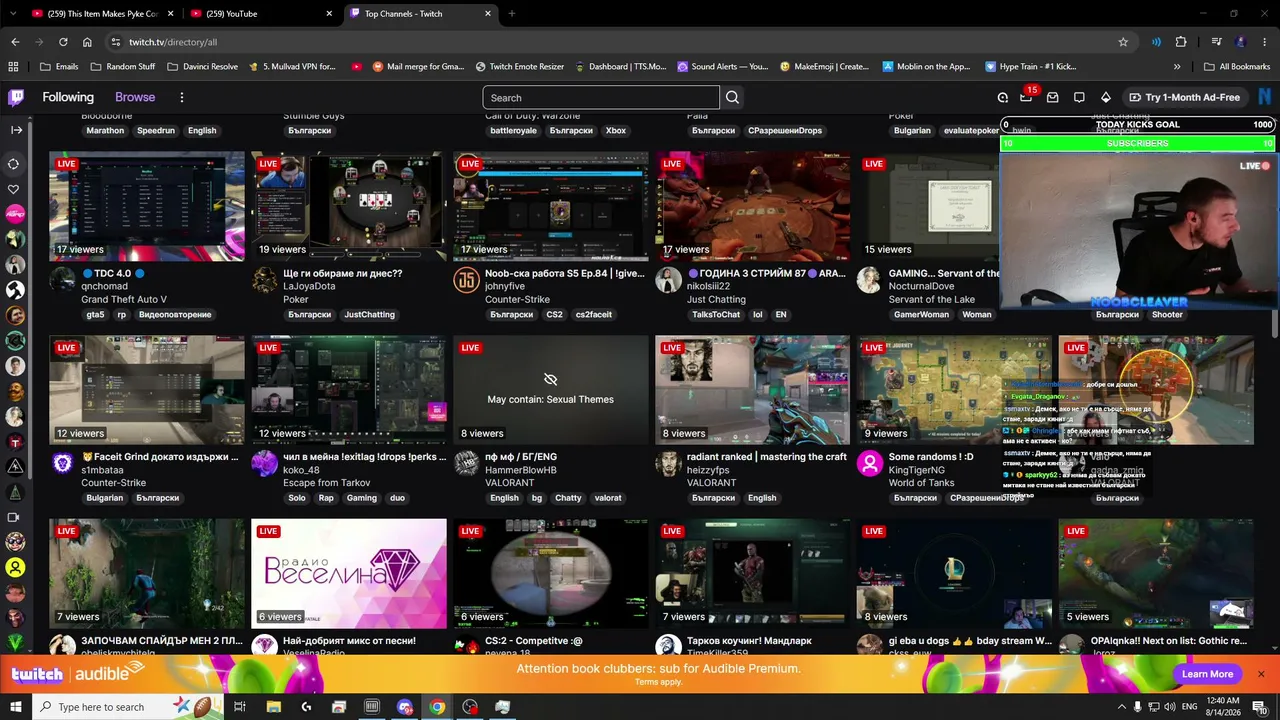Open the three-dot More menu beside Browse
The image size is (1280, 720).
pyautogui.click(x=182, y=97)
